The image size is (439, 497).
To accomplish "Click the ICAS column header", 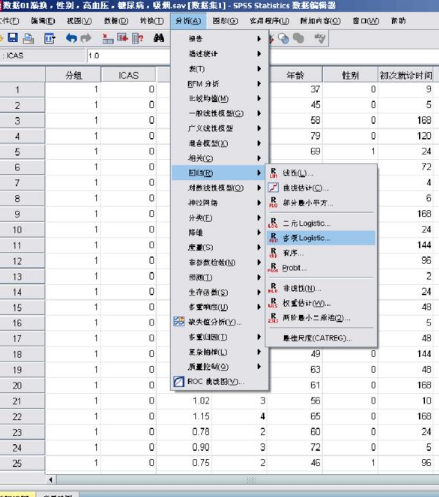I will (128, 75).
